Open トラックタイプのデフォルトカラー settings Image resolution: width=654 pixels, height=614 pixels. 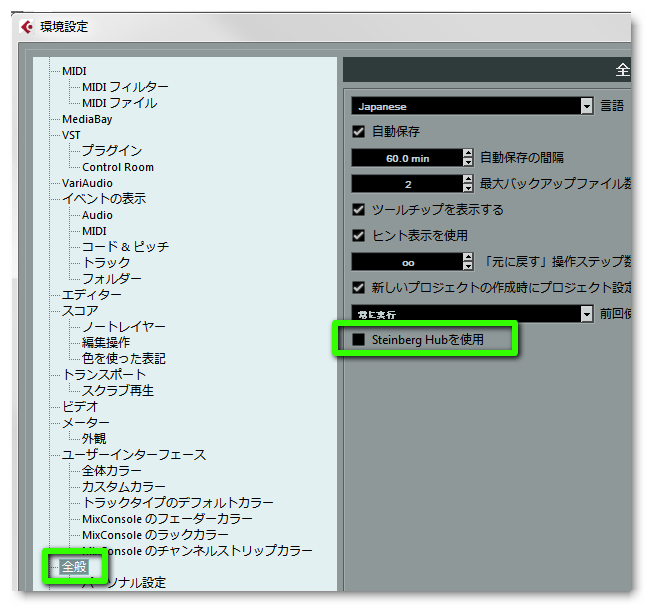click(178, 503)
